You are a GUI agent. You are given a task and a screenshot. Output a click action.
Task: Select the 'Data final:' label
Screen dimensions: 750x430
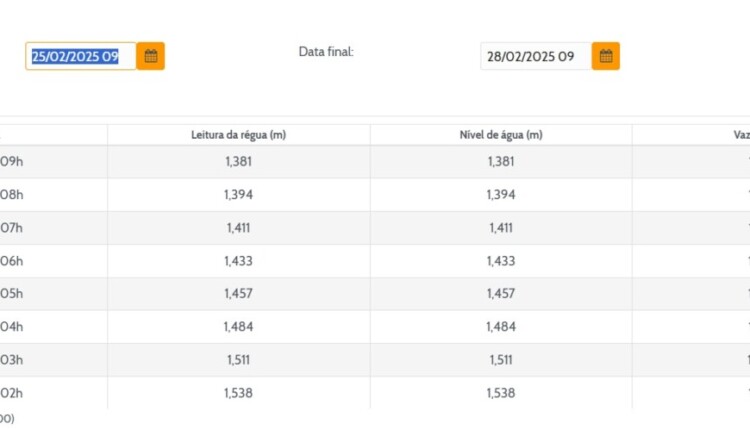click(326, 51)
